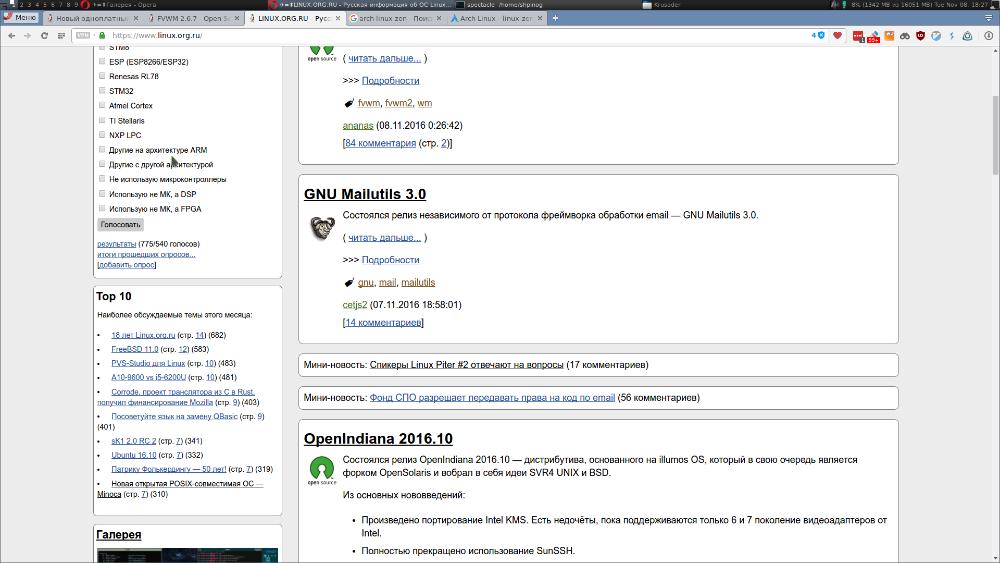Check Другие с другой архитектурой
The image size is (1000, 563).
(102, 164)
